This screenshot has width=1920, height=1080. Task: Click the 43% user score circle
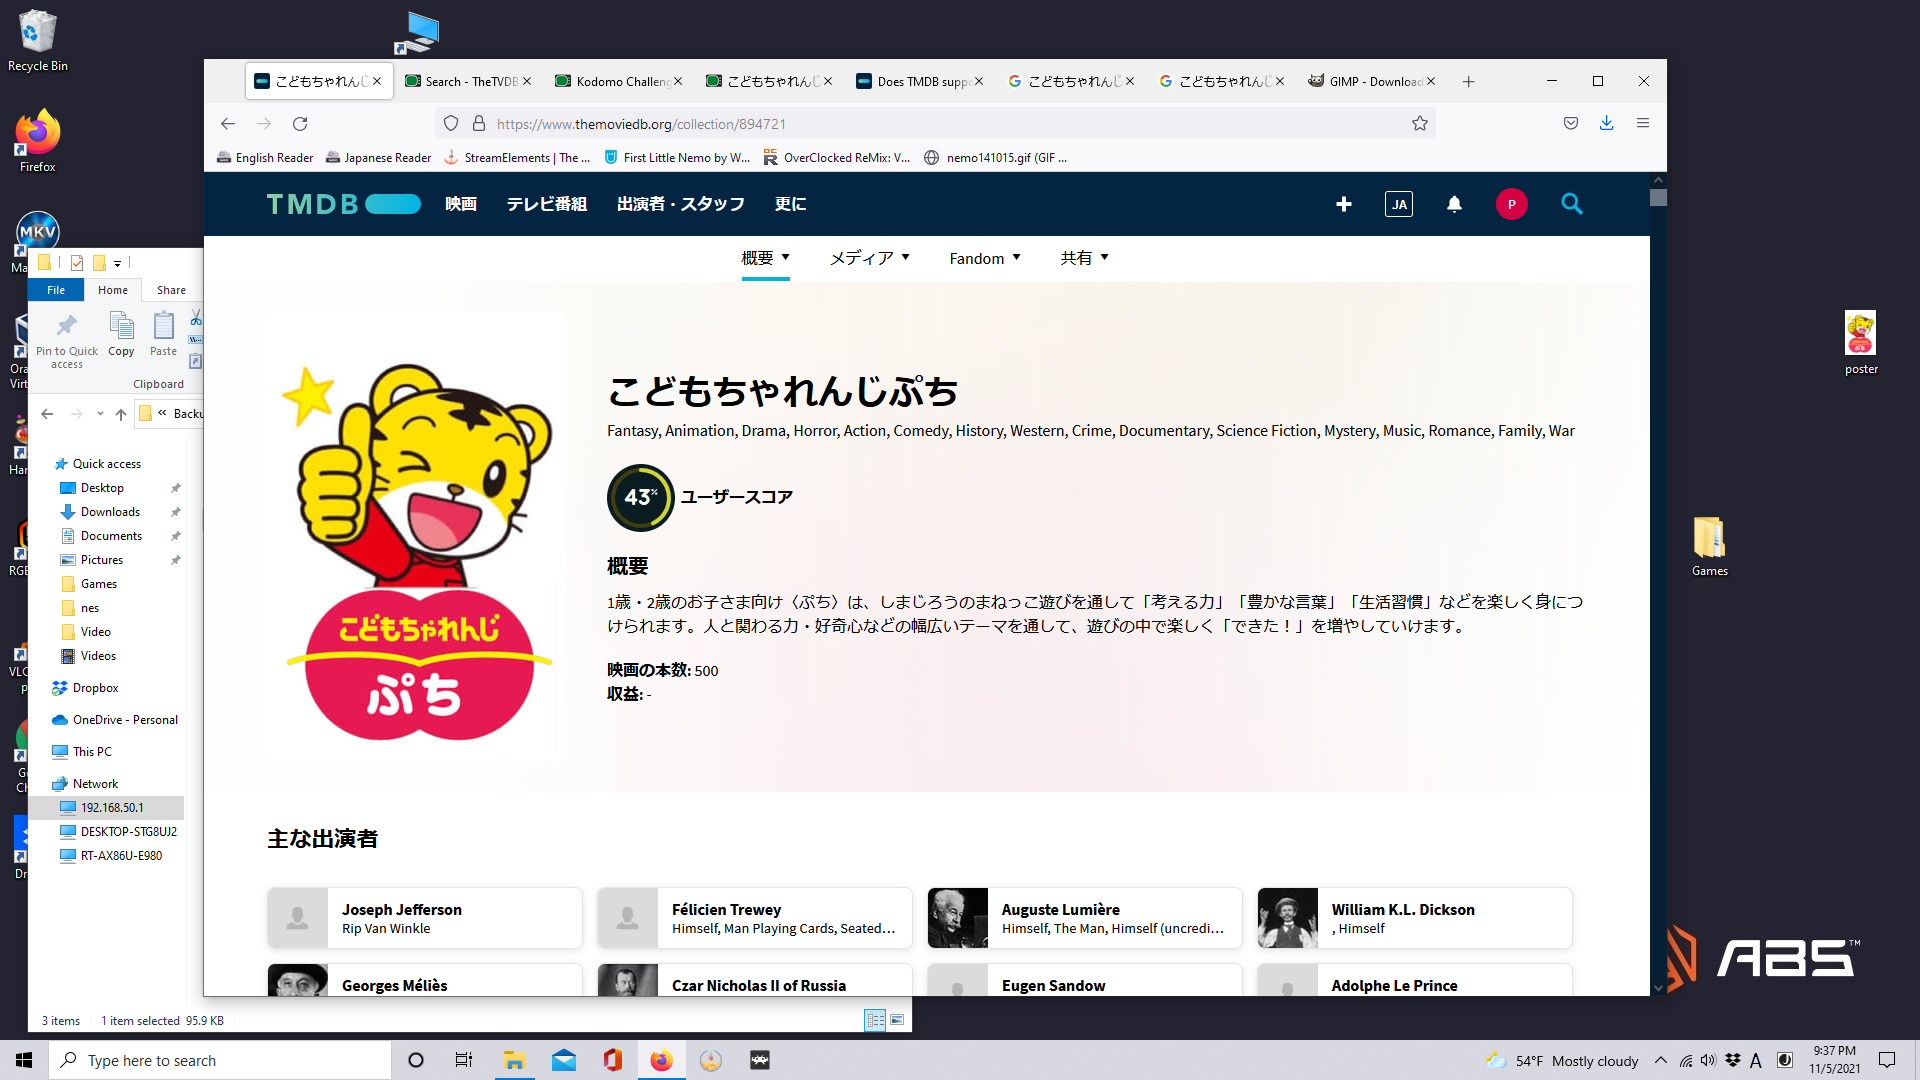click(640, 497)
